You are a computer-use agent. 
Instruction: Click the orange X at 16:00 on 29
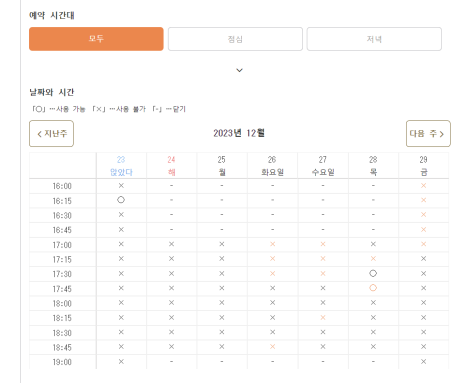coord(423,185)
